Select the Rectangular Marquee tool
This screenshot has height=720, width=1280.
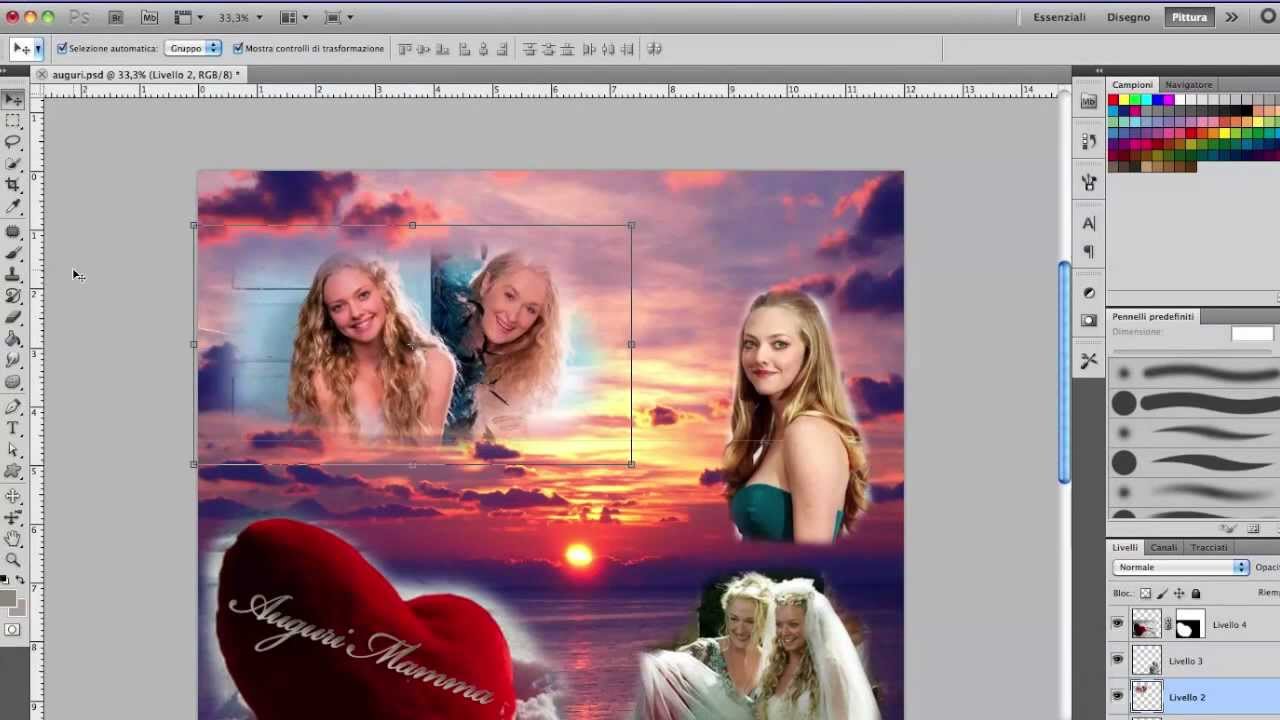click(13, 120)
